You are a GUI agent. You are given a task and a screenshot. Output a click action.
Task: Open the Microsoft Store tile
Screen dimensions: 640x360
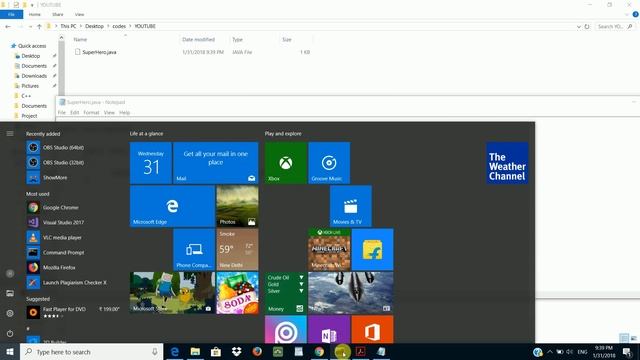[172, 293]
